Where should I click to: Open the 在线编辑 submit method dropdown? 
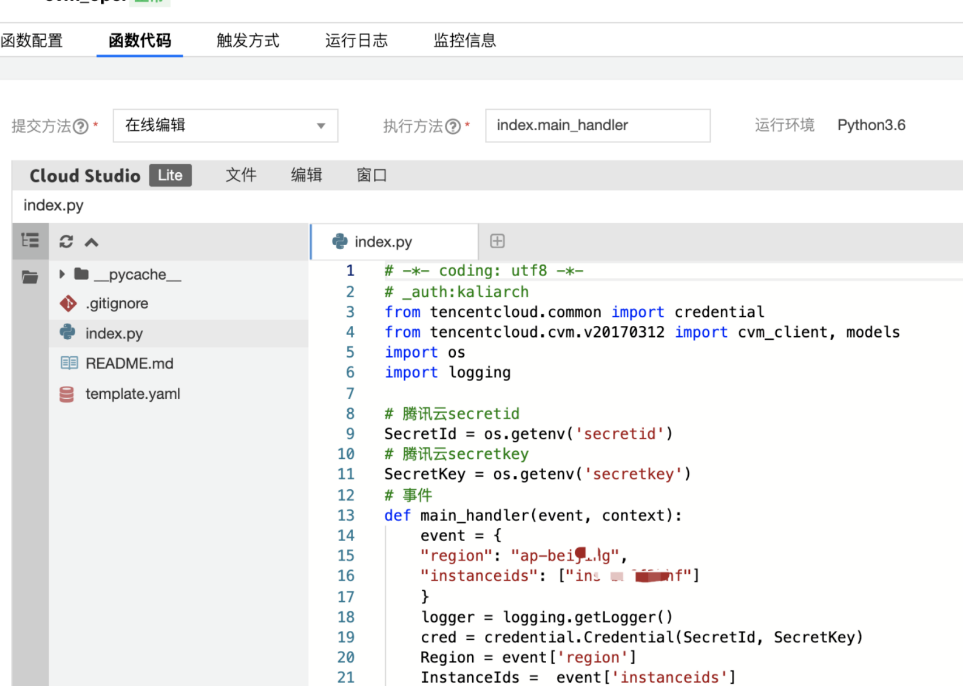225,125
